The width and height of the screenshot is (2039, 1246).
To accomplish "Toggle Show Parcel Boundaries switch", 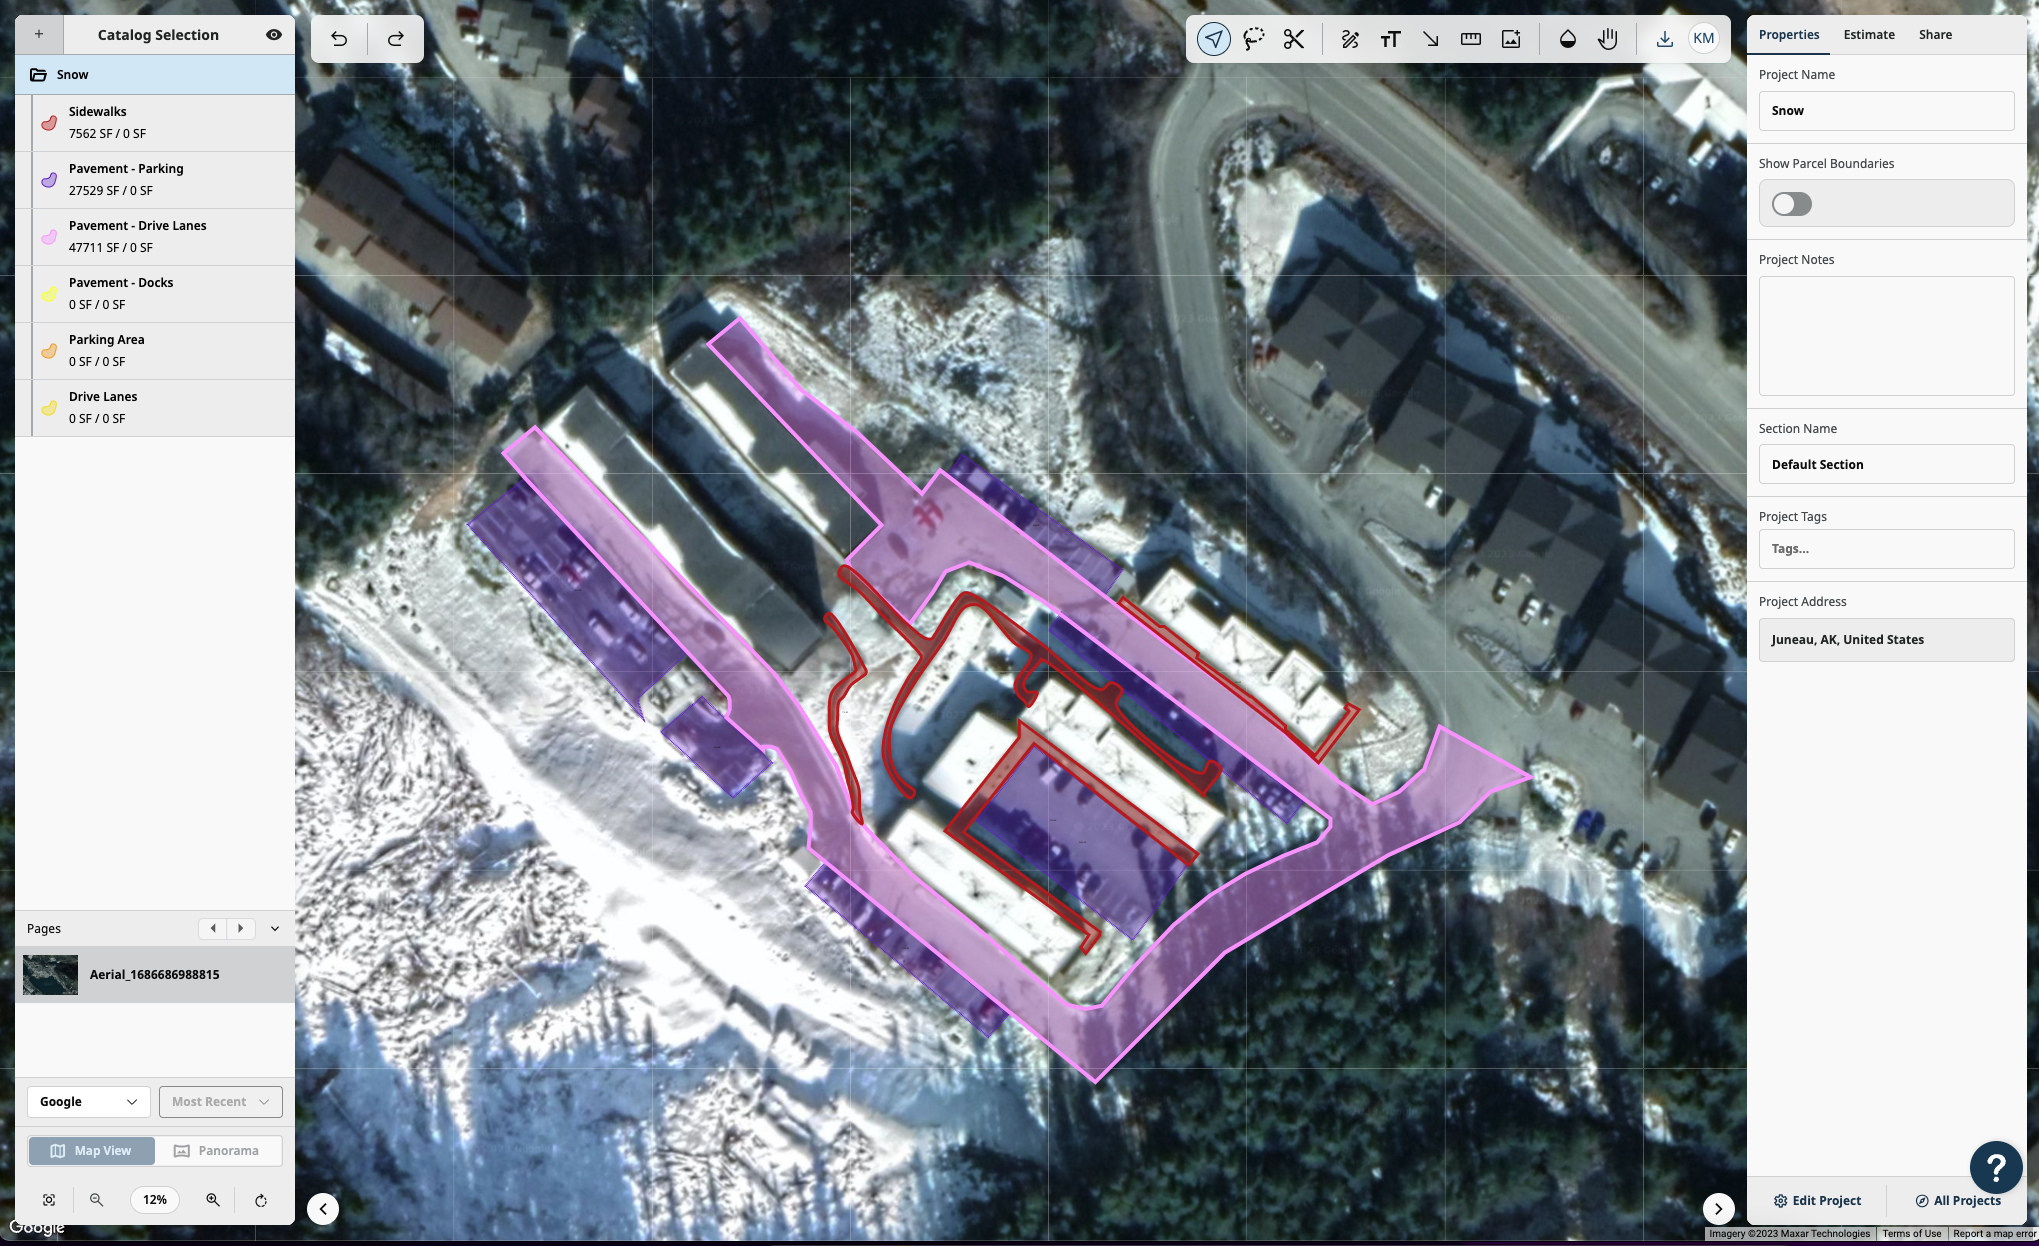I will click(1791, 204).
